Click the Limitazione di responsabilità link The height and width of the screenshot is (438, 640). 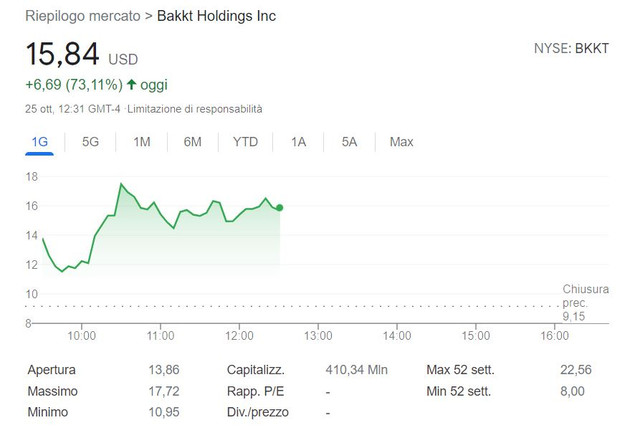(195, 109)
